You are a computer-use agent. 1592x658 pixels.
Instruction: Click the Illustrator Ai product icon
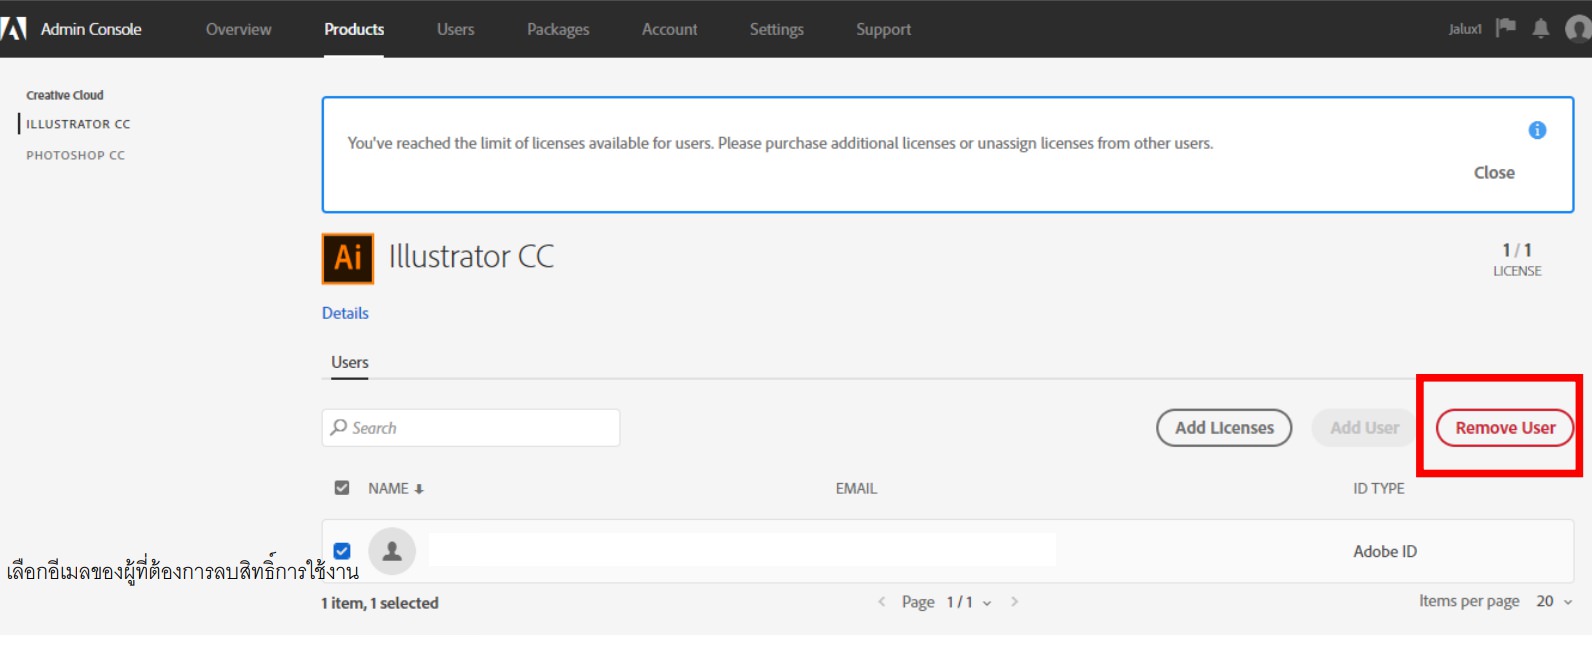pyautogui.click(x=348, y=259)
